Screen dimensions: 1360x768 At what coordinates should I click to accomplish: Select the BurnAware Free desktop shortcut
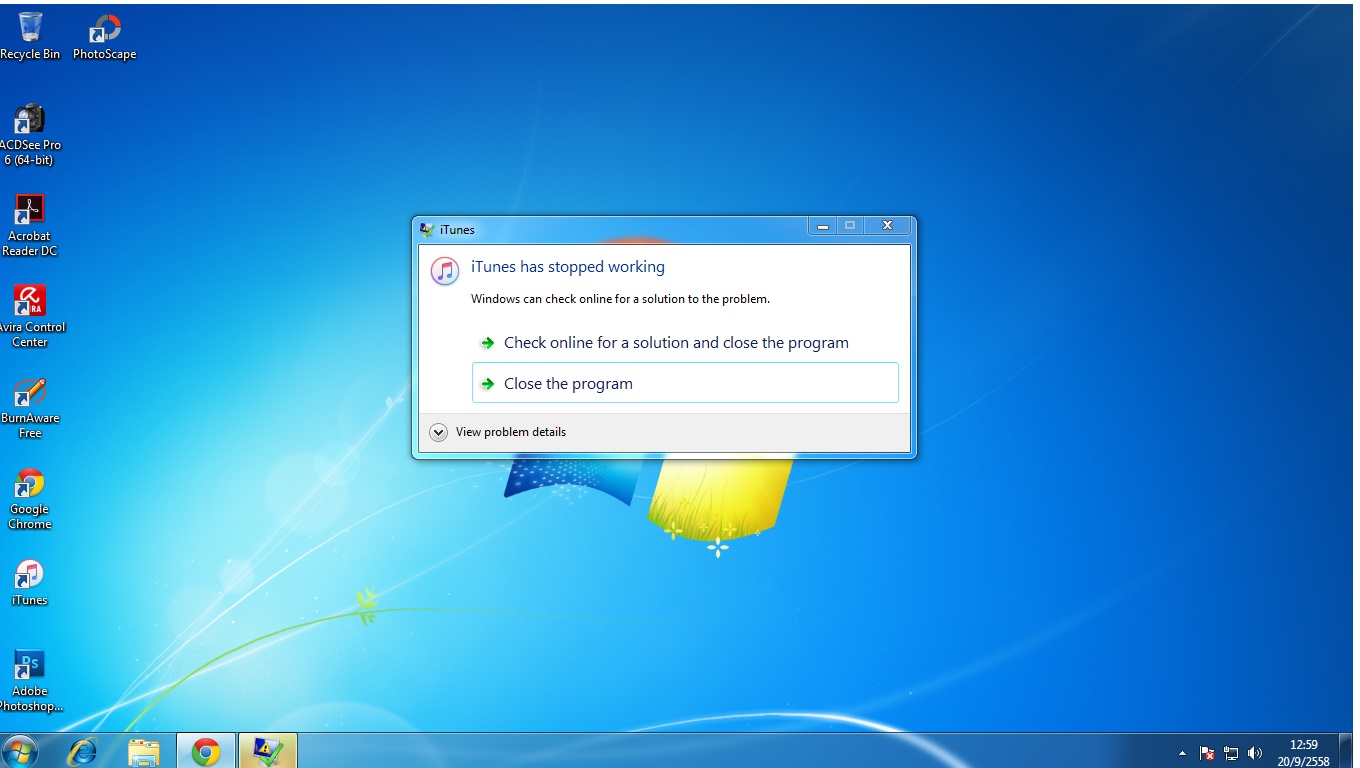click(30, 407)
